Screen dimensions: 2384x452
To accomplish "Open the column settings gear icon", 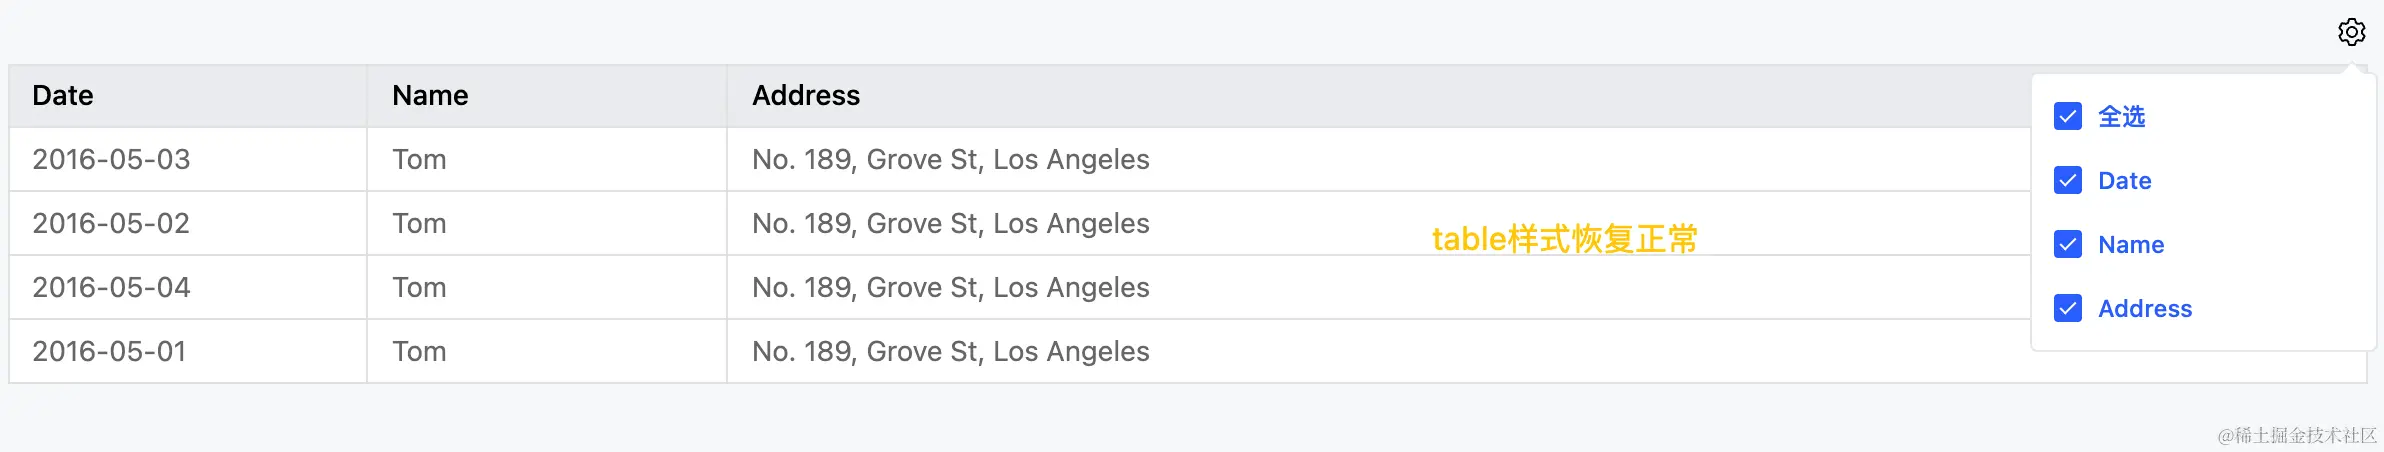I will click(2352, 32).
